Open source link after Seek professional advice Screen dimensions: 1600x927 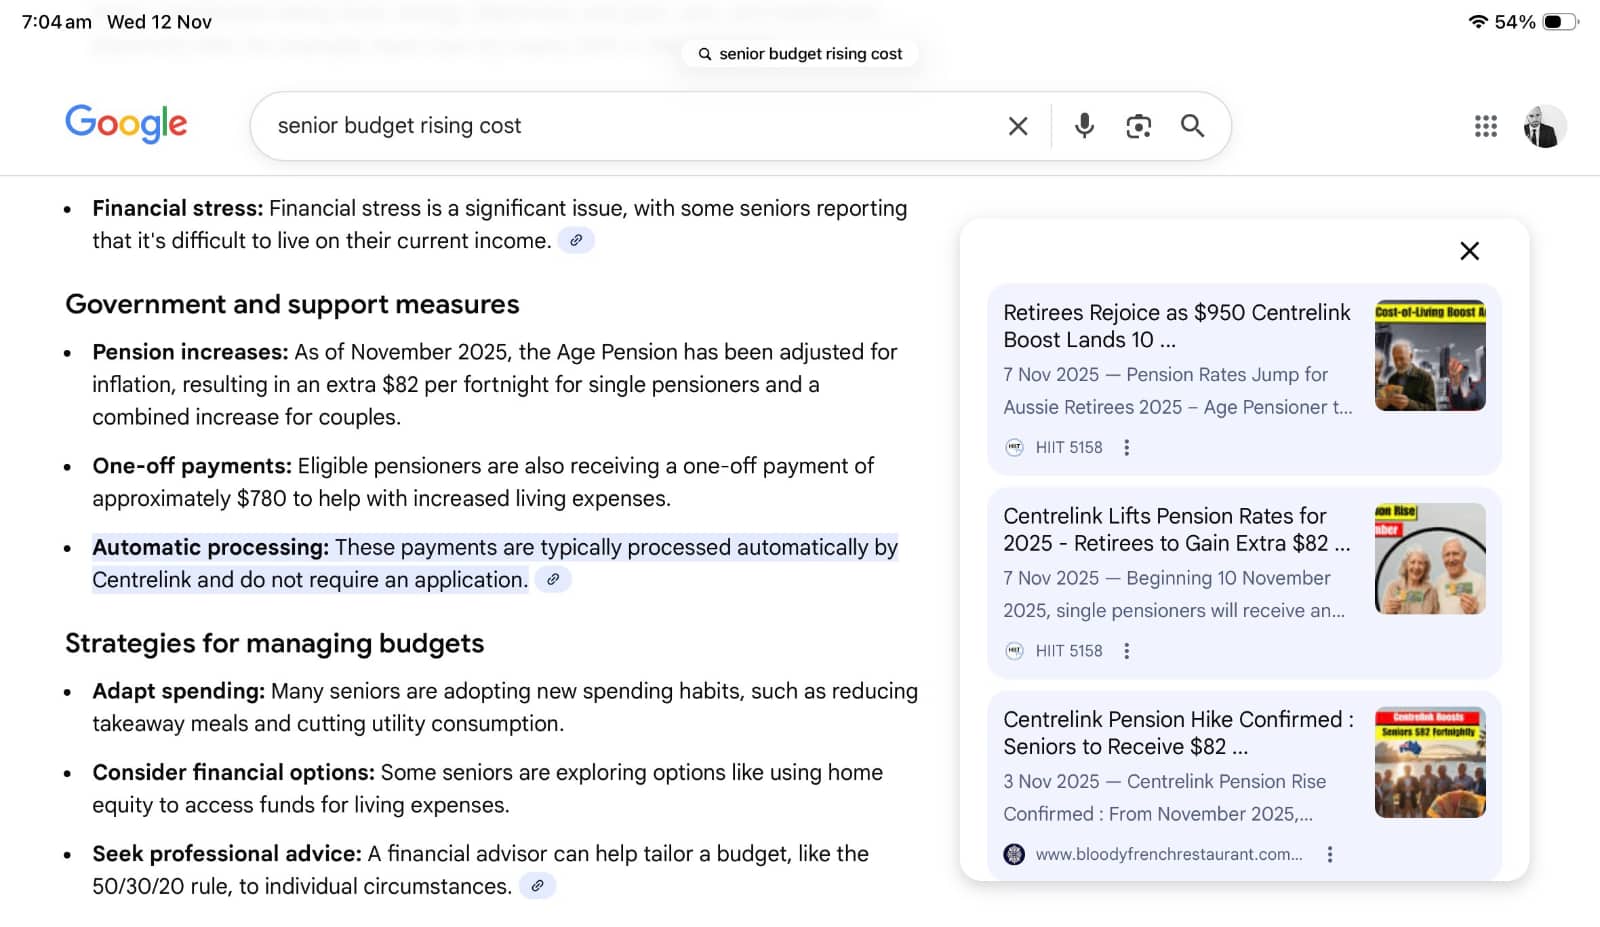point(537,886)
